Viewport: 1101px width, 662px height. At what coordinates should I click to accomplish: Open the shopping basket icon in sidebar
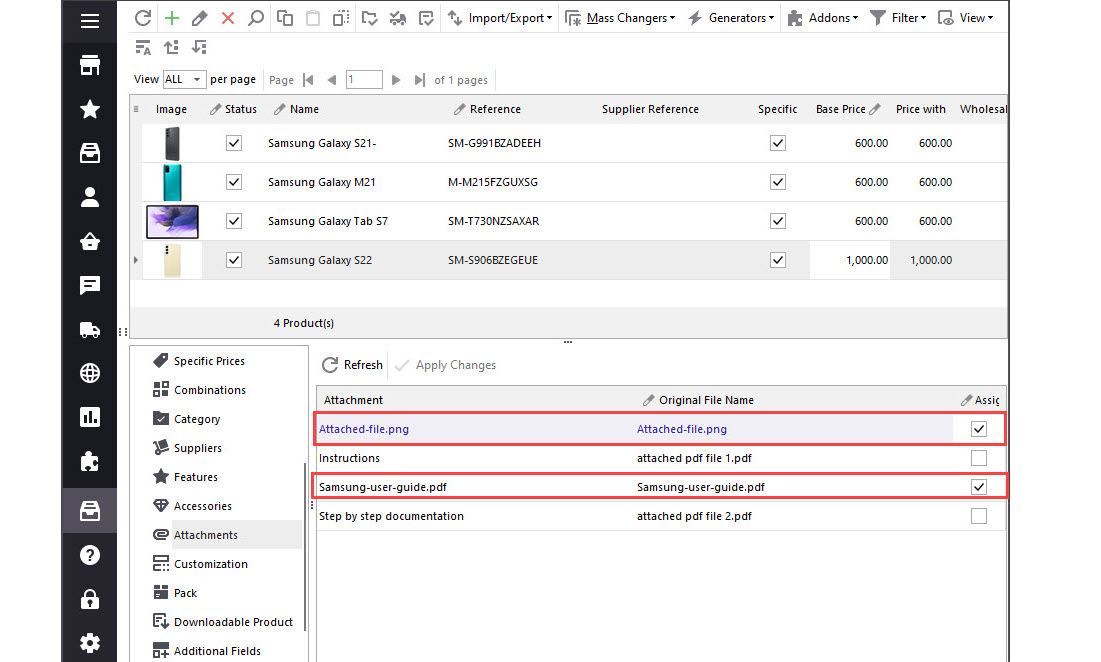[90, 241]
